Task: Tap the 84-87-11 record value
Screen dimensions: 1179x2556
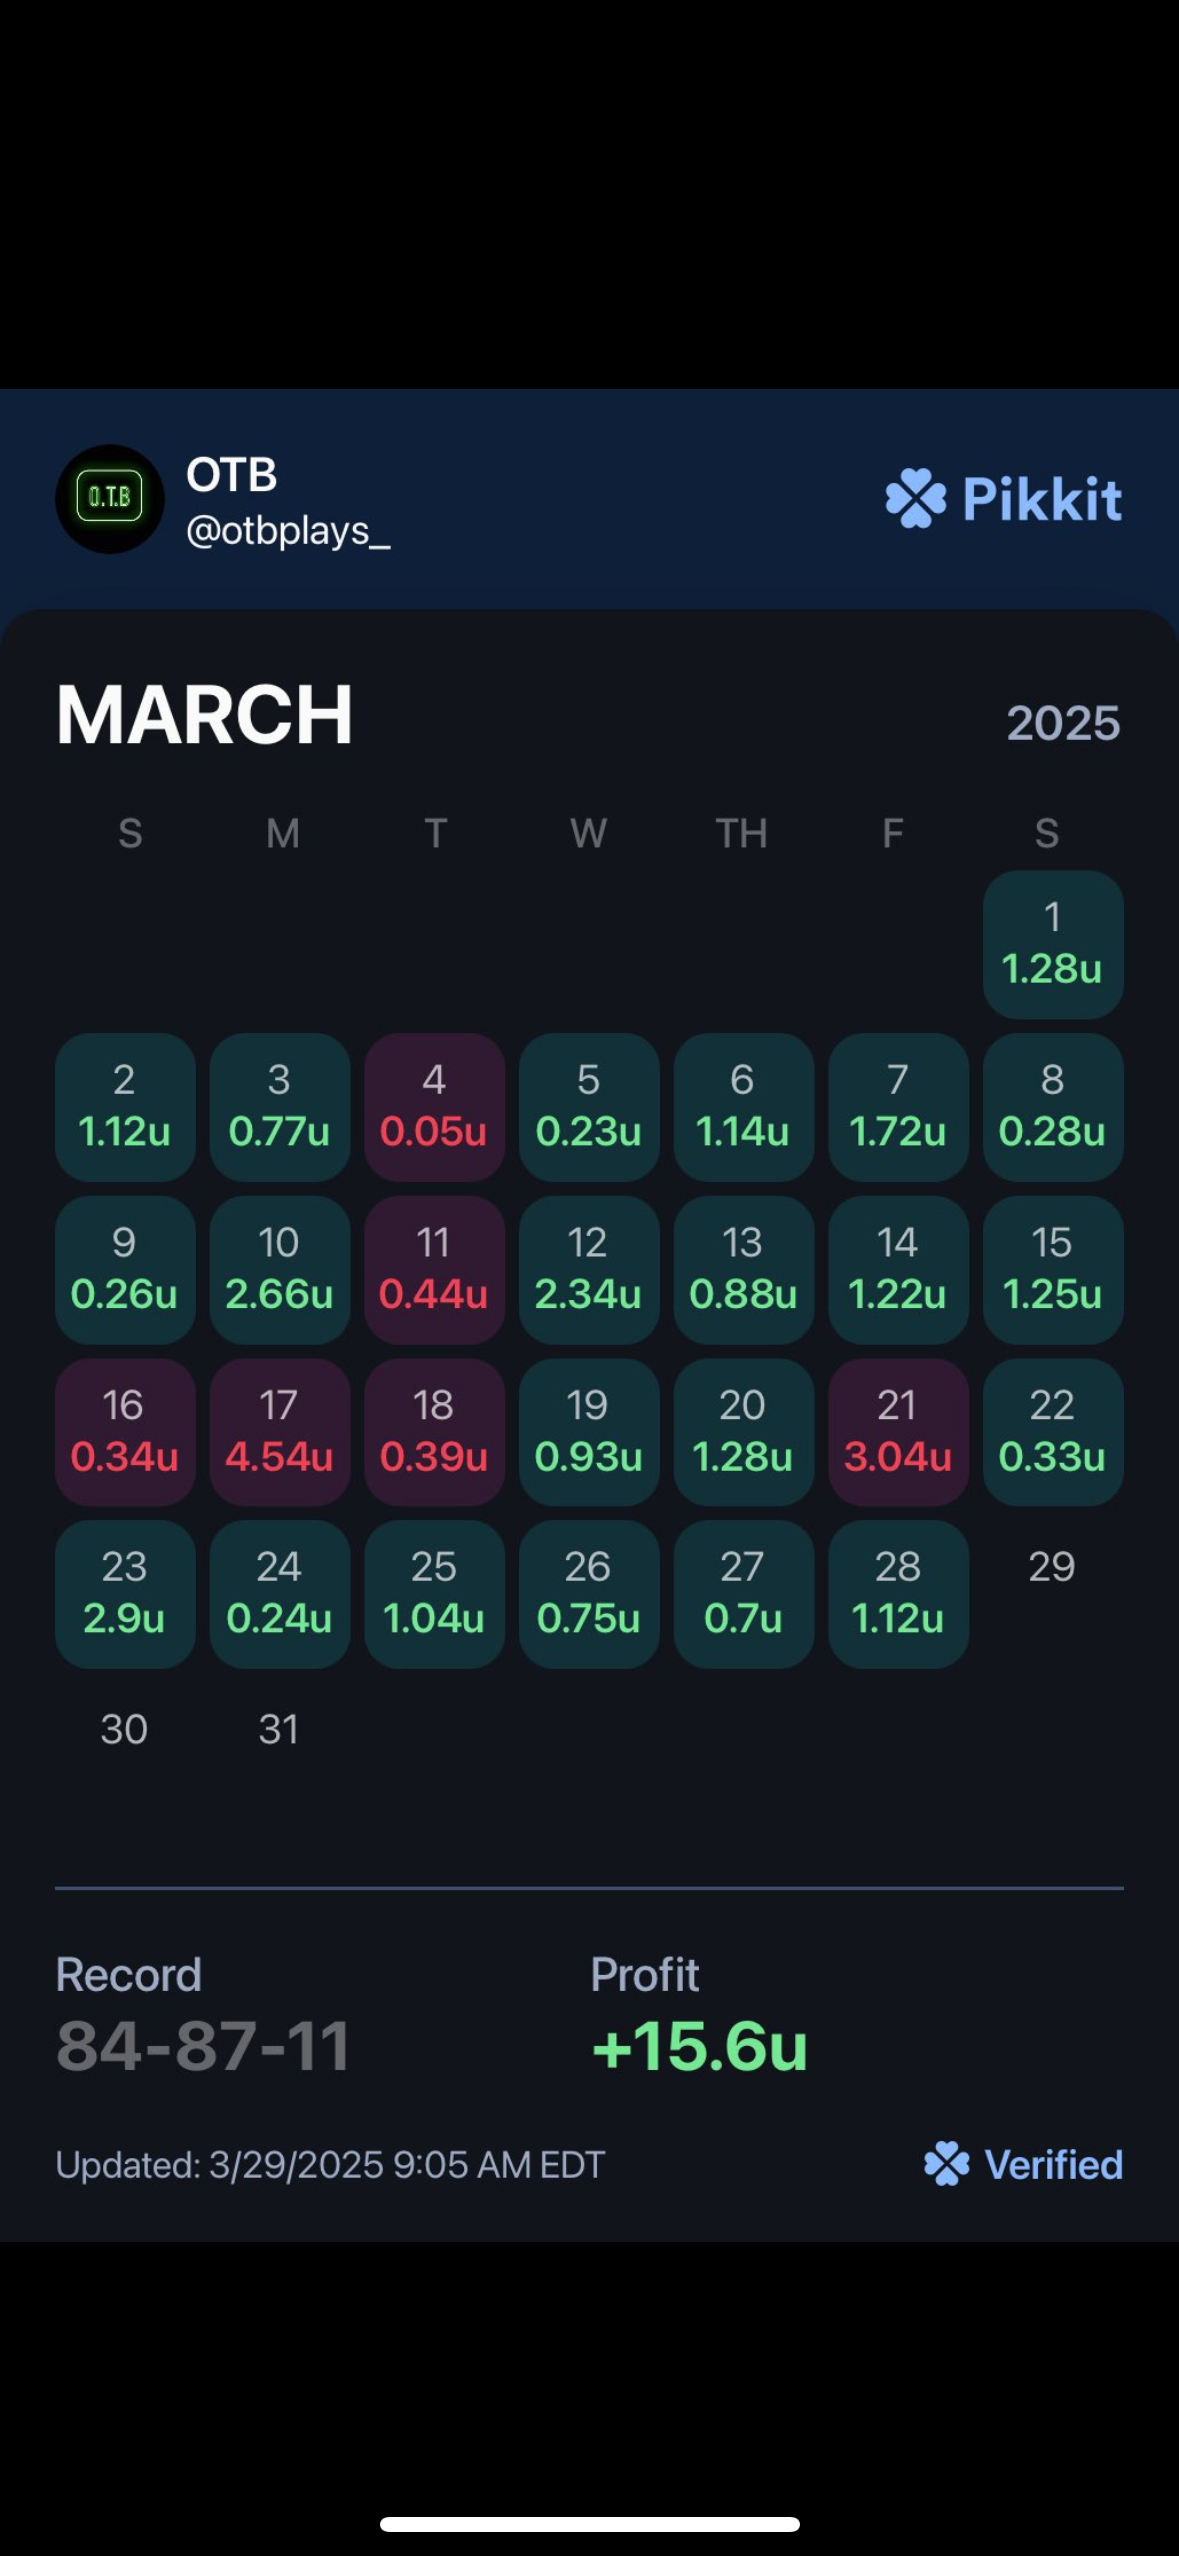Action: [x=203, y=2046]
